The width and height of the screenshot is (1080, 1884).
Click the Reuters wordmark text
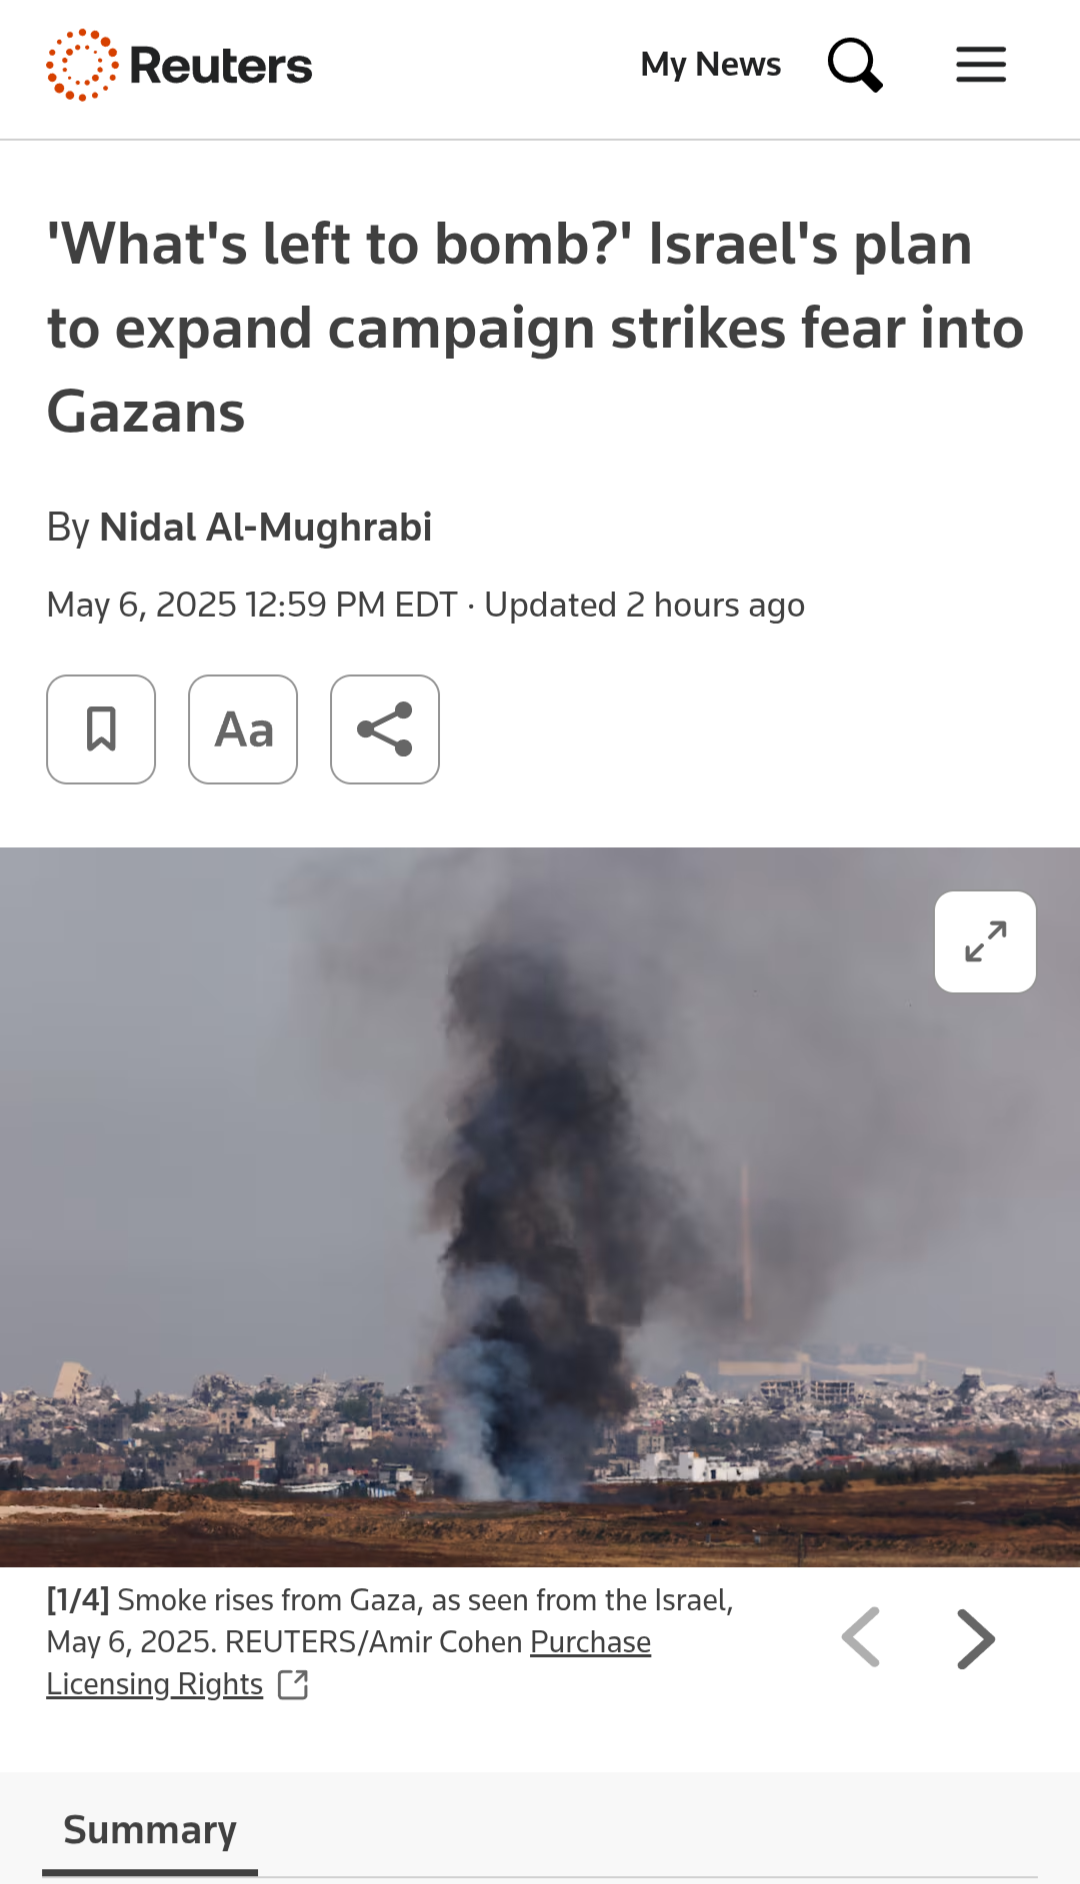[x=221, y=66]
